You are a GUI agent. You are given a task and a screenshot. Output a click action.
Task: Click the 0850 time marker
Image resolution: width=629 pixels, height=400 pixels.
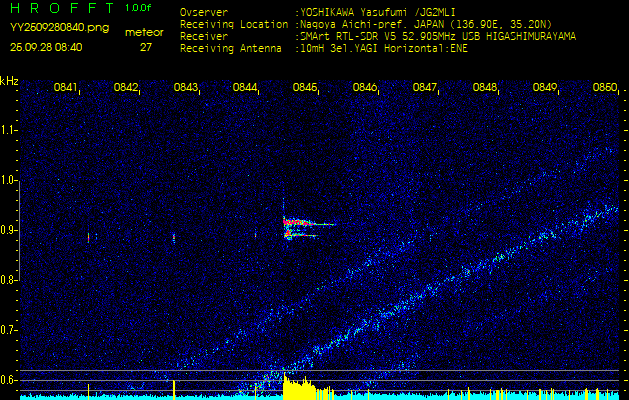click(x=605, y=87)
